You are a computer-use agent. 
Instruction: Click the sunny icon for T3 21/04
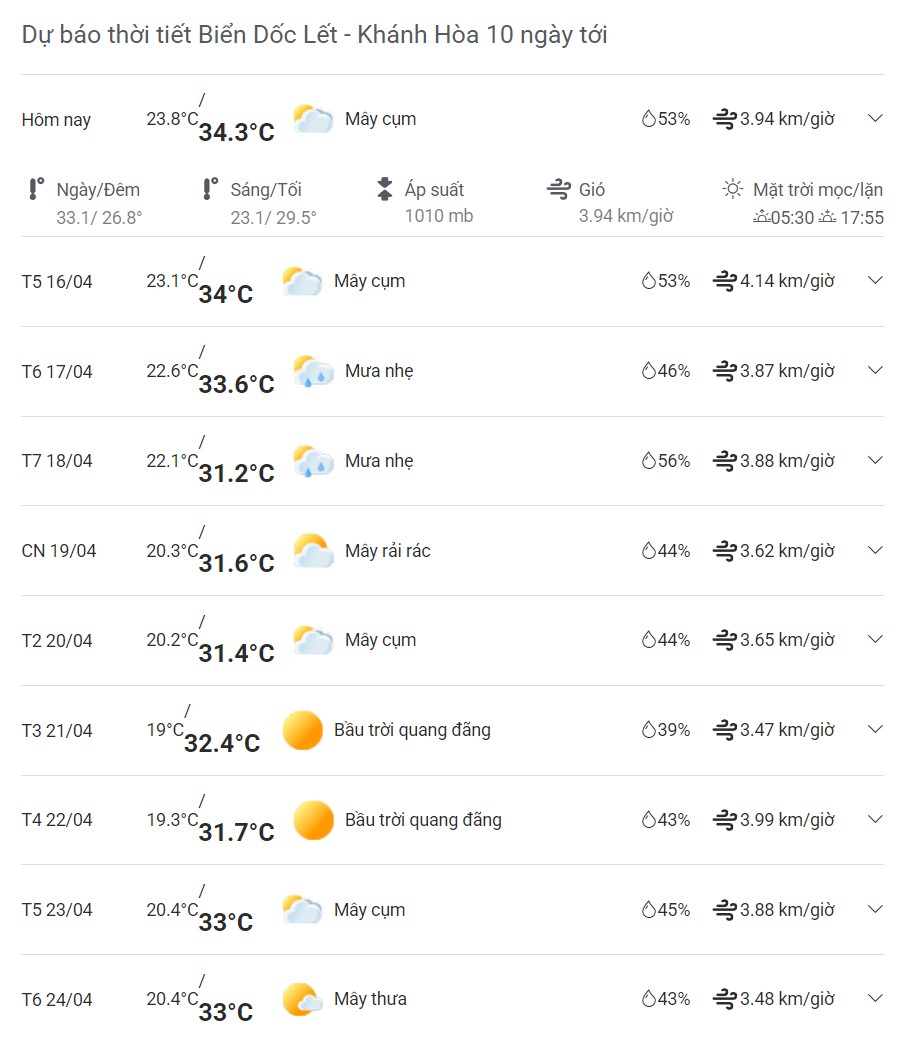tap(302, 730)
